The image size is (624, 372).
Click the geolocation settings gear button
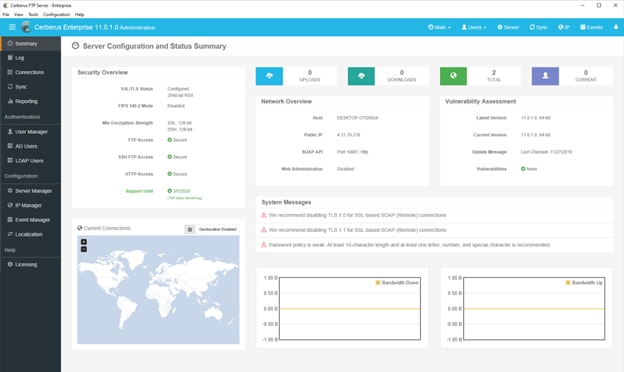click(190, 230)
